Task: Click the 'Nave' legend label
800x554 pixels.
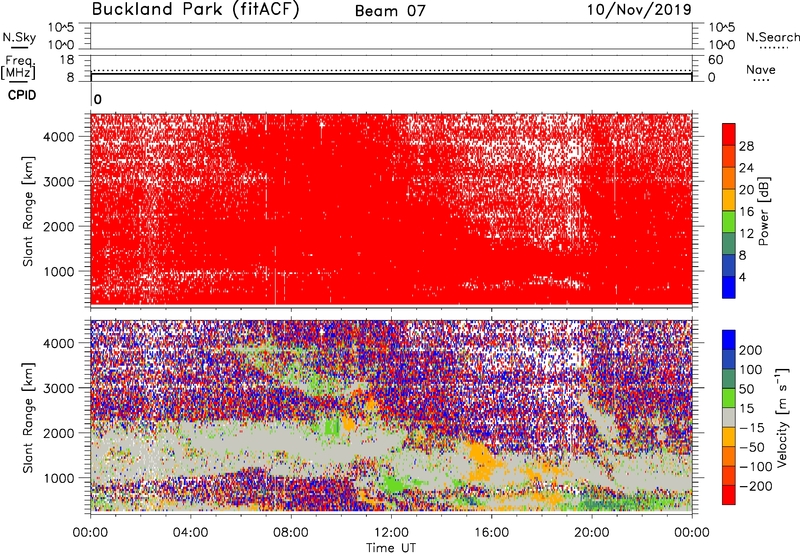Action: pos(761,69)
